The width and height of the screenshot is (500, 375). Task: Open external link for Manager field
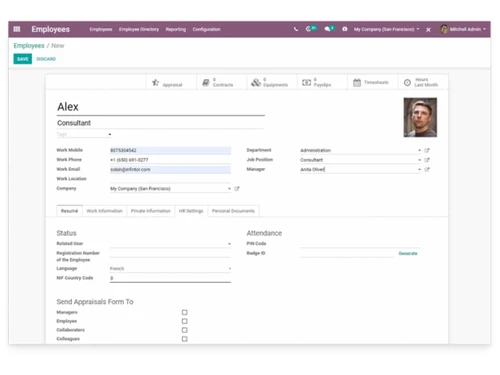pos(427,169)
